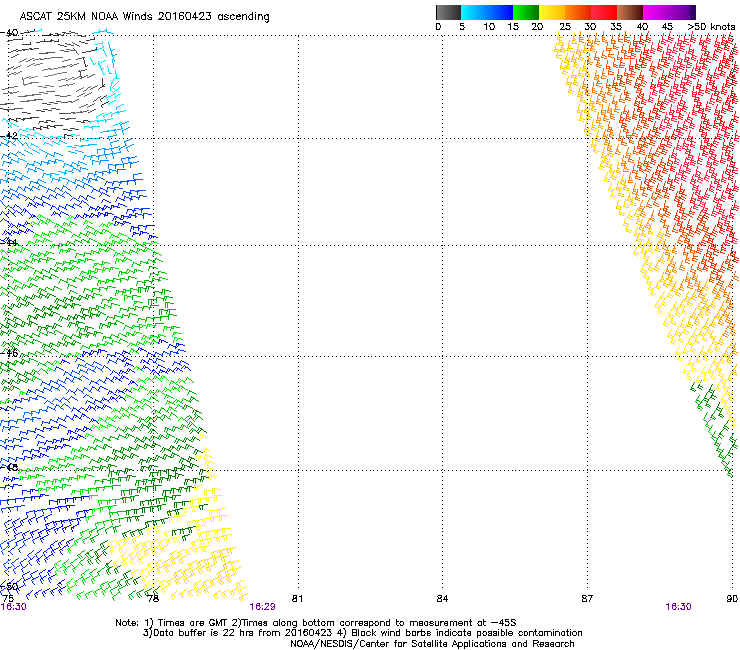Click the longitude label 81
Viewport: 740px width, 650px height.
pyautogui.click(x=297, y=599)
